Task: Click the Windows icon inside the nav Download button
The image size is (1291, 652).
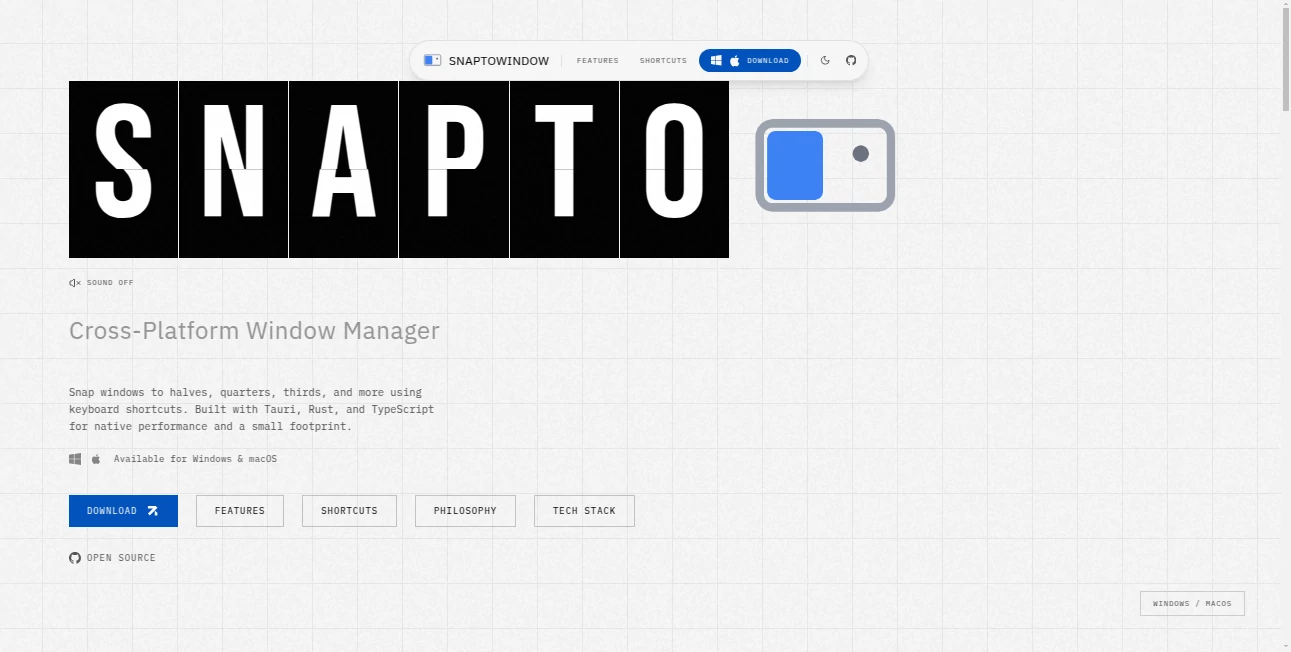Action: pyautogui.click(x=716, y=60)
